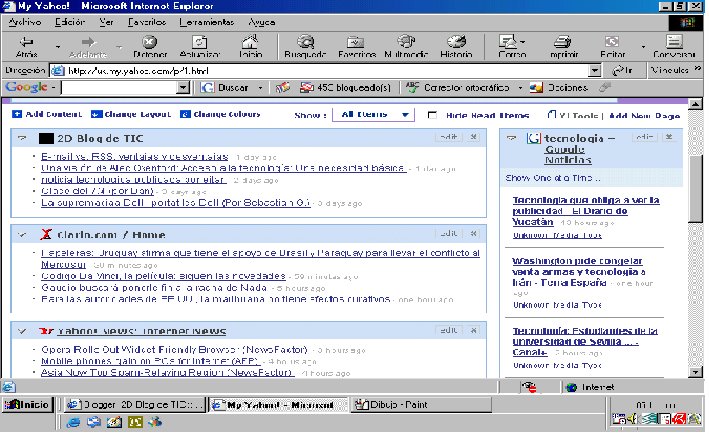Click the Conversación toolbar icon

pyautogui.click(x=674, y=42)
